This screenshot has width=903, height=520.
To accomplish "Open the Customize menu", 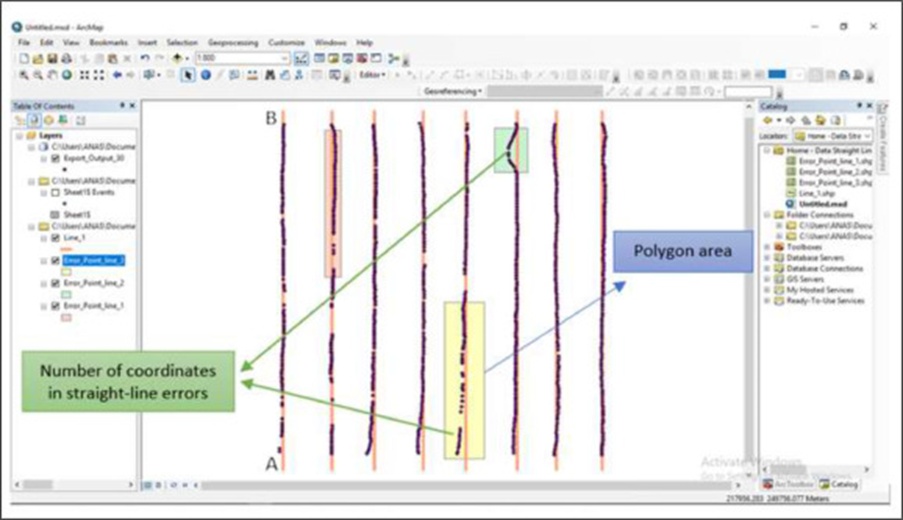I will [286, 43].
